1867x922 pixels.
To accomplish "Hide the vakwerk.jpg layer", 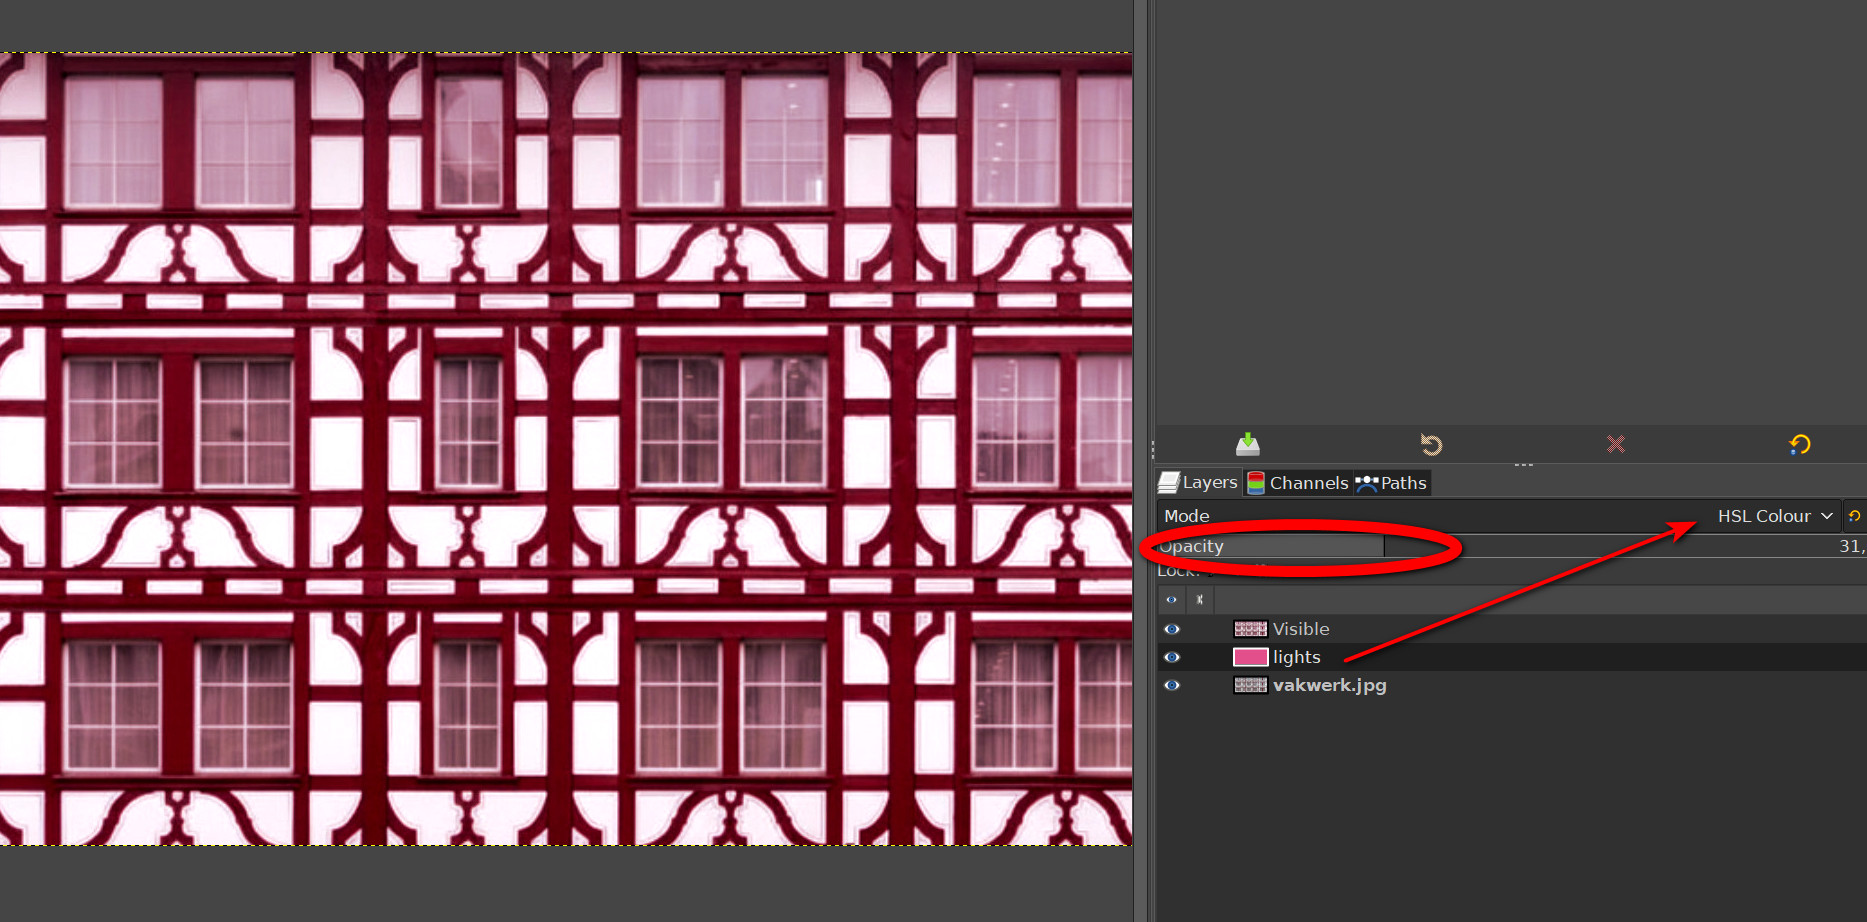I will [1171, 685].
